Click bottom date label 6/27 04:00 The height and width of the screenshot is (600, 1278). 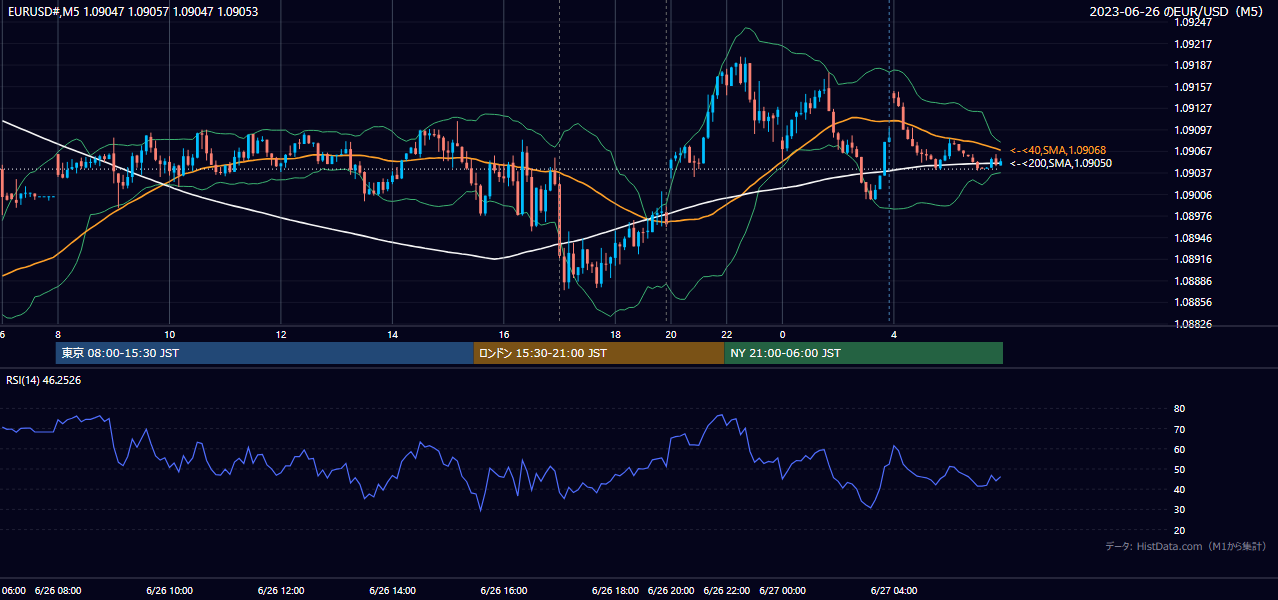pos(894,591)
